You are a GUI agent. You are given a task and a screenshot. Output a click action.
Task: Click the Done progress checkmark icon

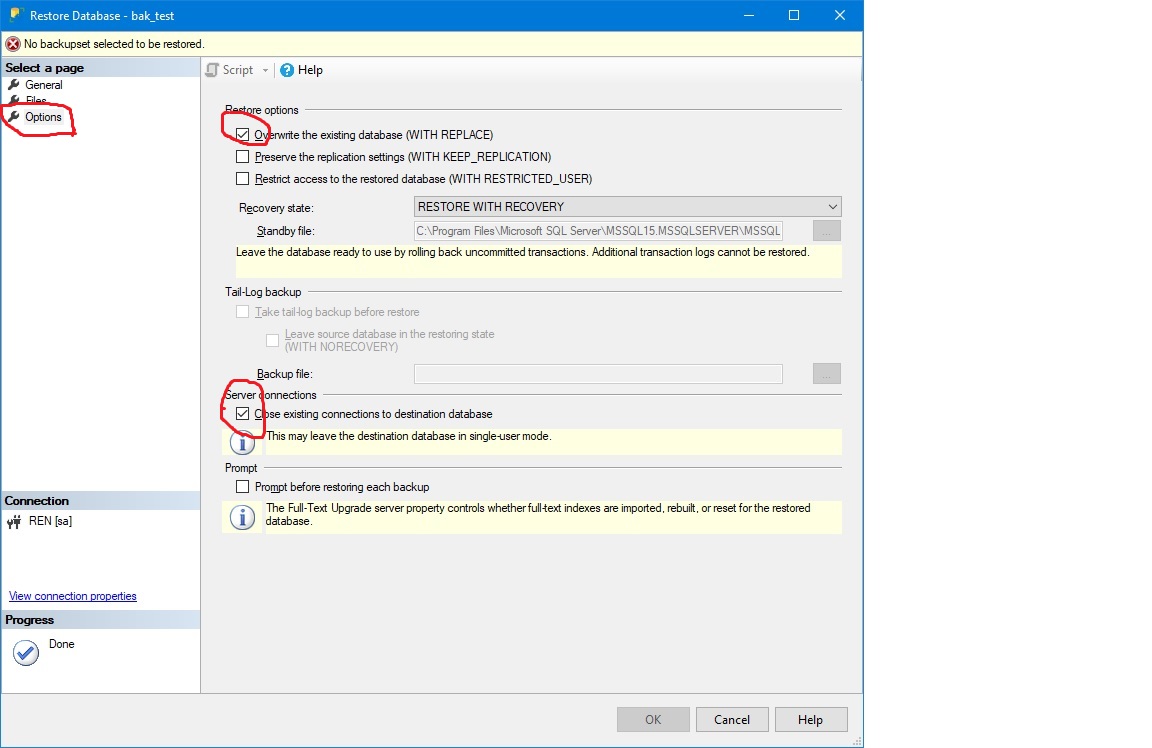pos(26,652)
